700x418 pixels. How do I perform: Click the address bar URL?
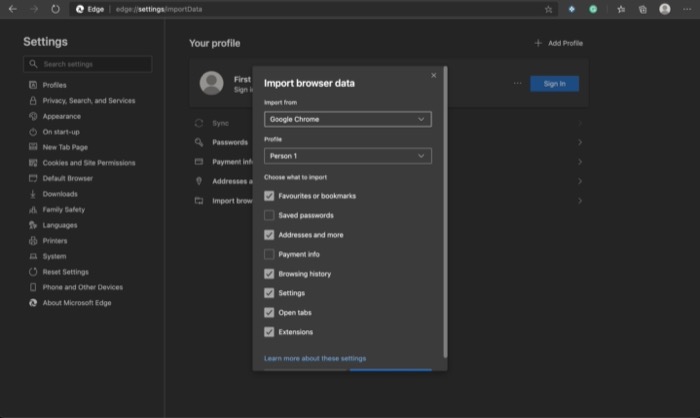click(159, 9)
